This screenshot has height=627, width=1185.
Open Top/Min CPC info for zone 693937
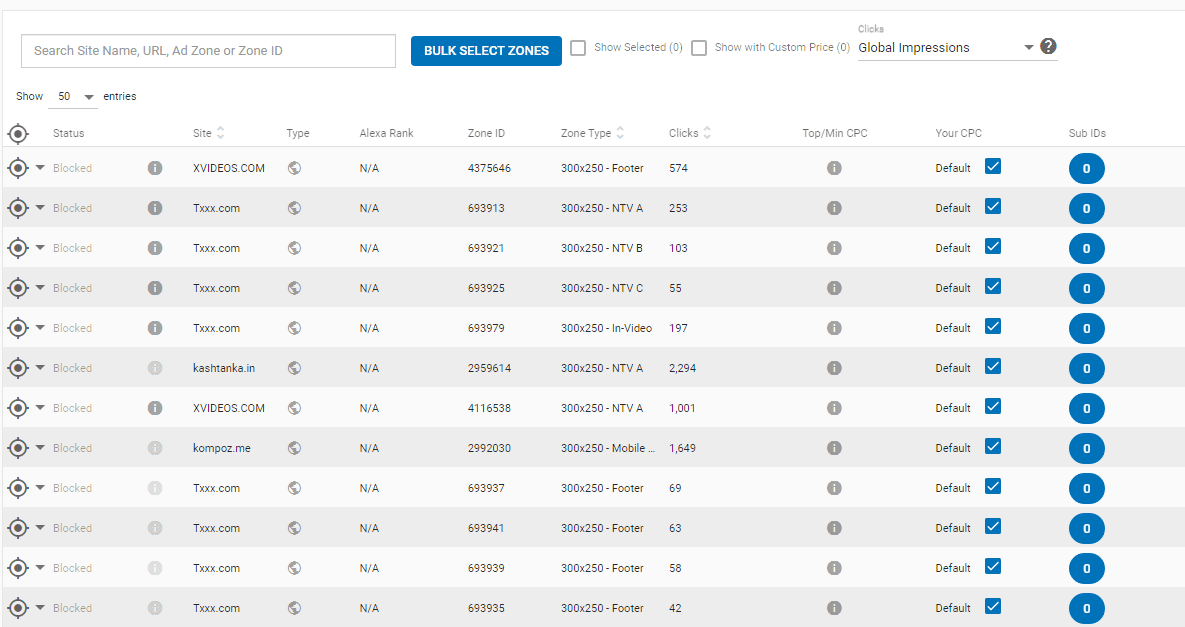click(834, 488)
